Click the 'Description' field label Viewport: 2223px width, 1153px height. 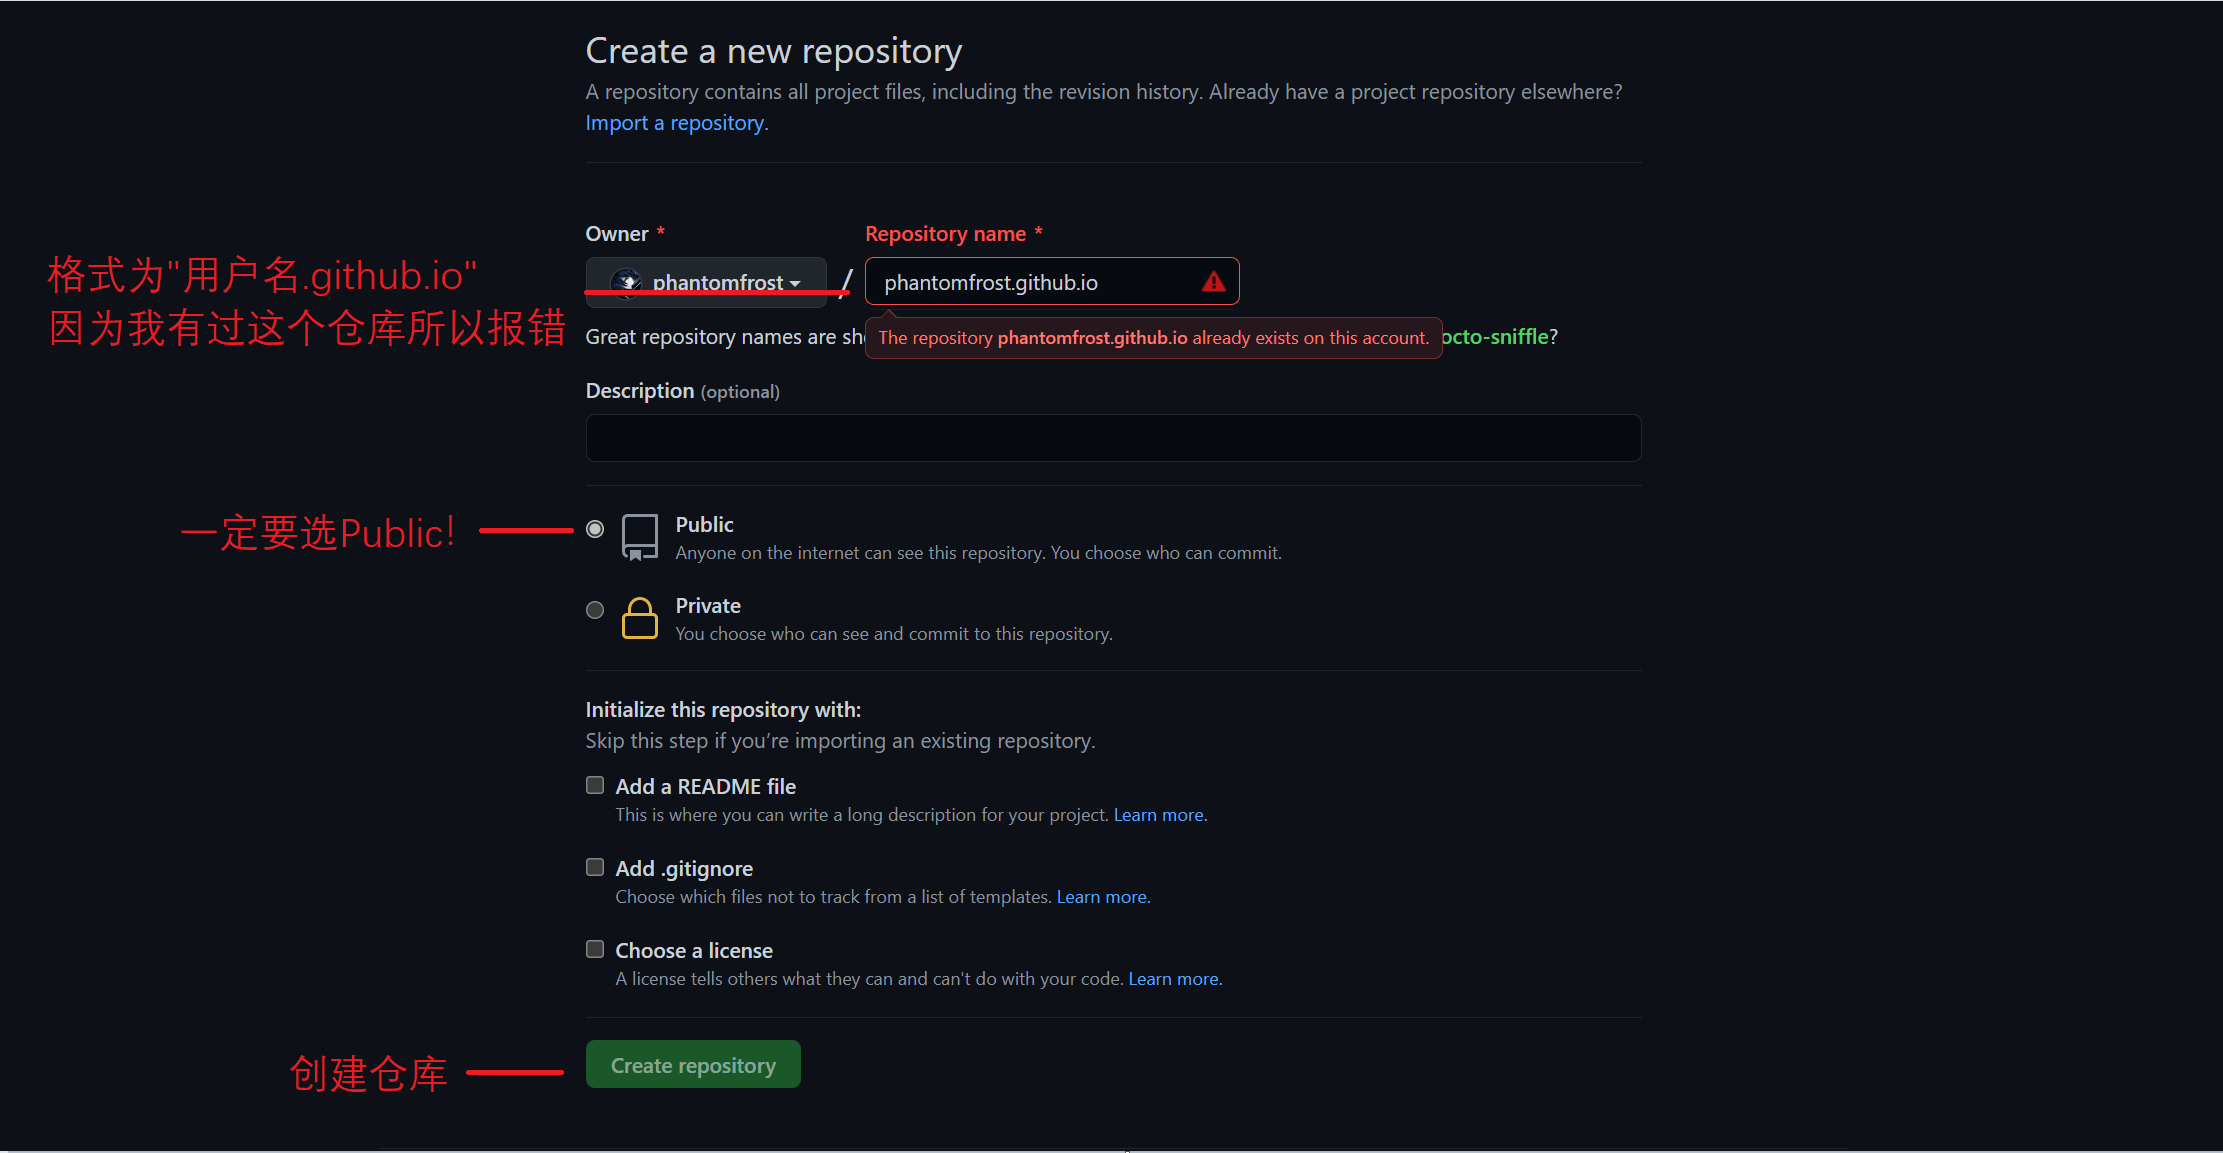(640, 391)
